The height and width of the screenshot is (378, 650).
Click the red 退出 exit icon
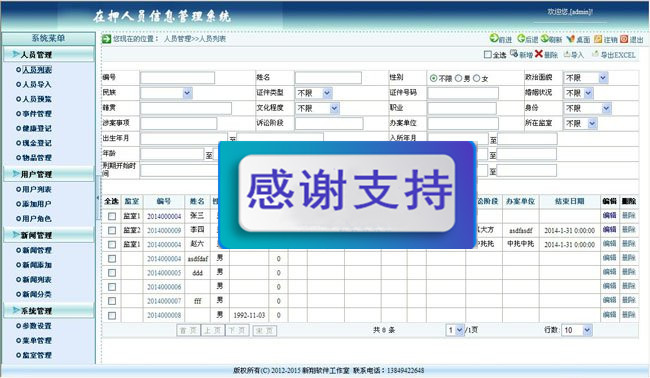pos(624,39)
